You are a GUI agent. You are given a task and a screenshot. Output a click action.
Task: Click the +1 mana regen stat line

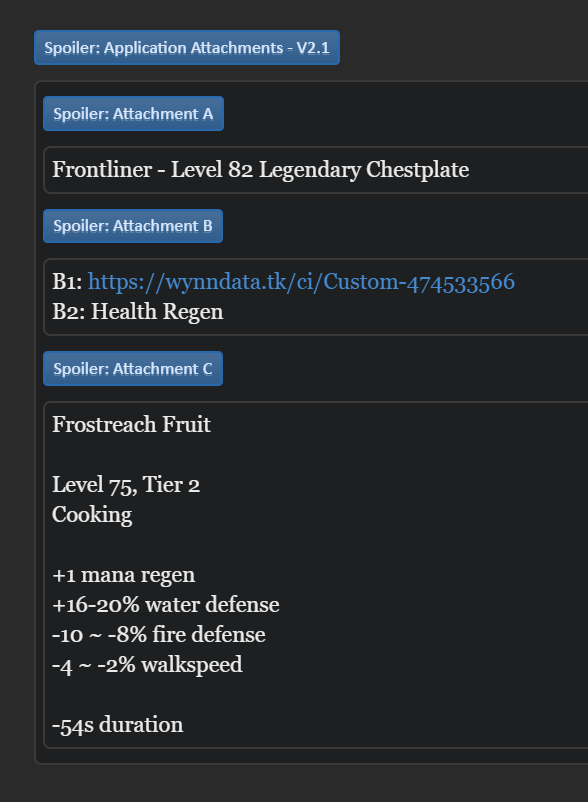click(x=122, y=574)
